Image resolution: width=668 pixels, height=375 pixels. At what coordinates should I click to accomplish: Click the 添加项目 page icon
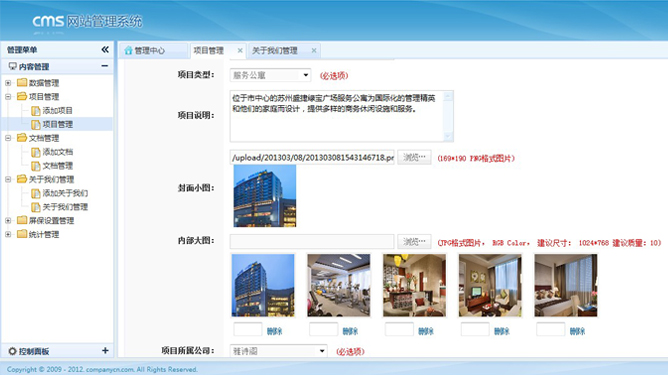coord(36,111)
